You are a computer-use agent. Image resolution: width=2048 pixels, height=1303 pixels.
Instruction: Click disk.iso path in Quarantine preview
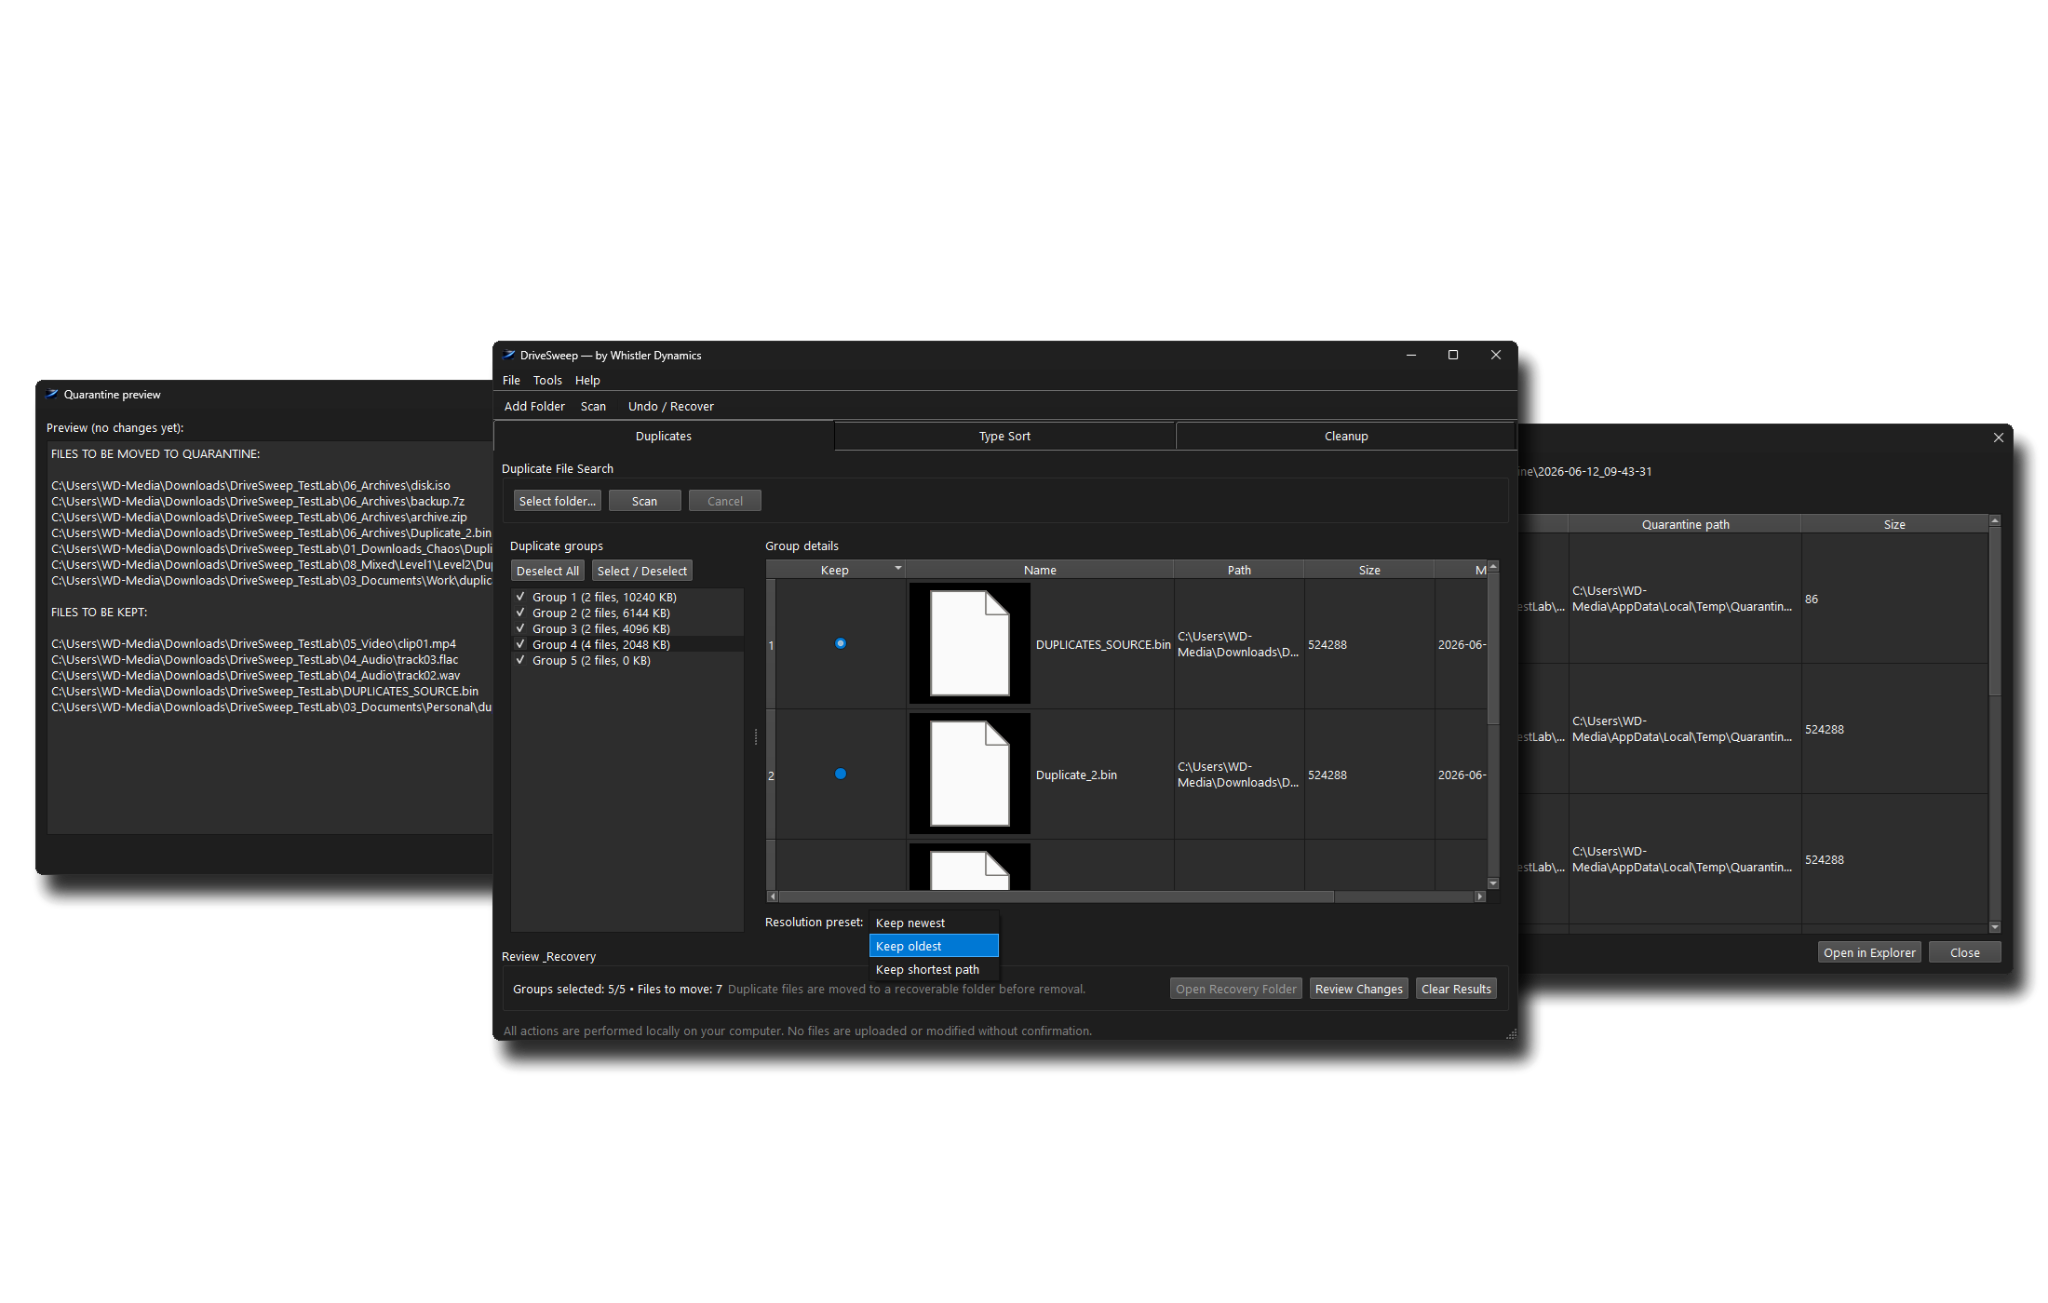tap(250, 485)
